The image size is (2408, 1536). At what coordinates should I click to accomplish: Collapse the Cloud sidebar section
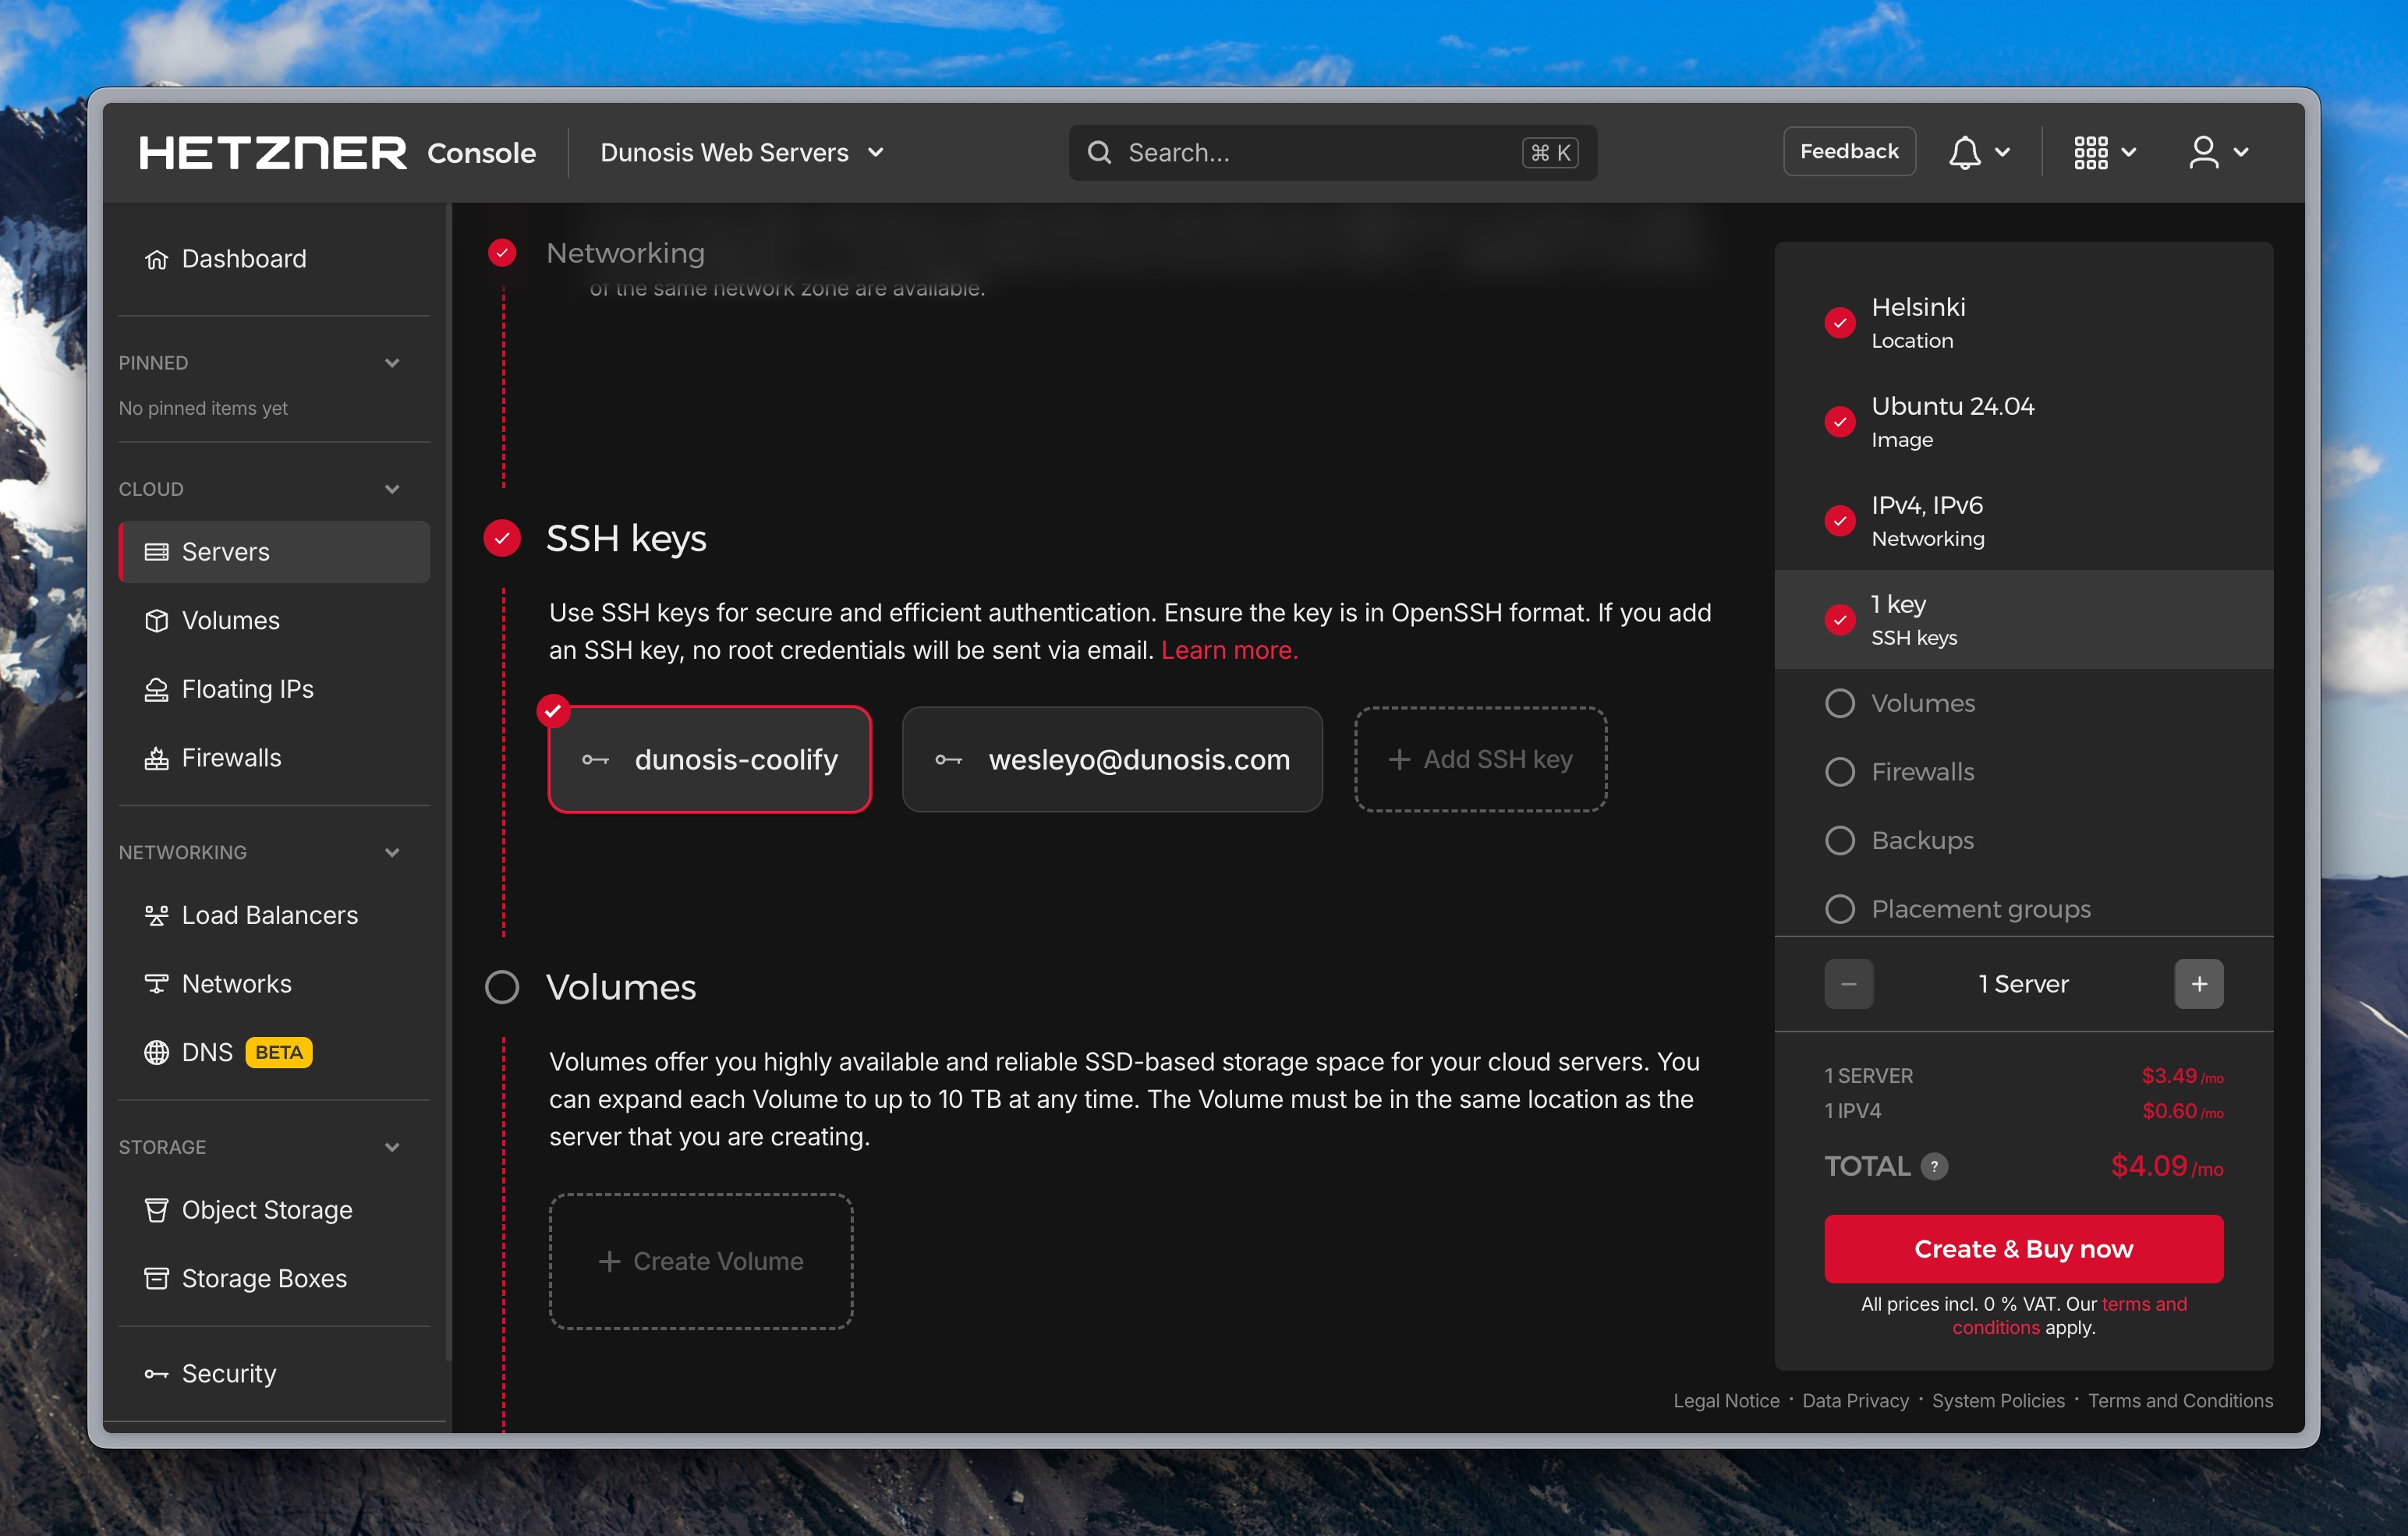point(392,488)
